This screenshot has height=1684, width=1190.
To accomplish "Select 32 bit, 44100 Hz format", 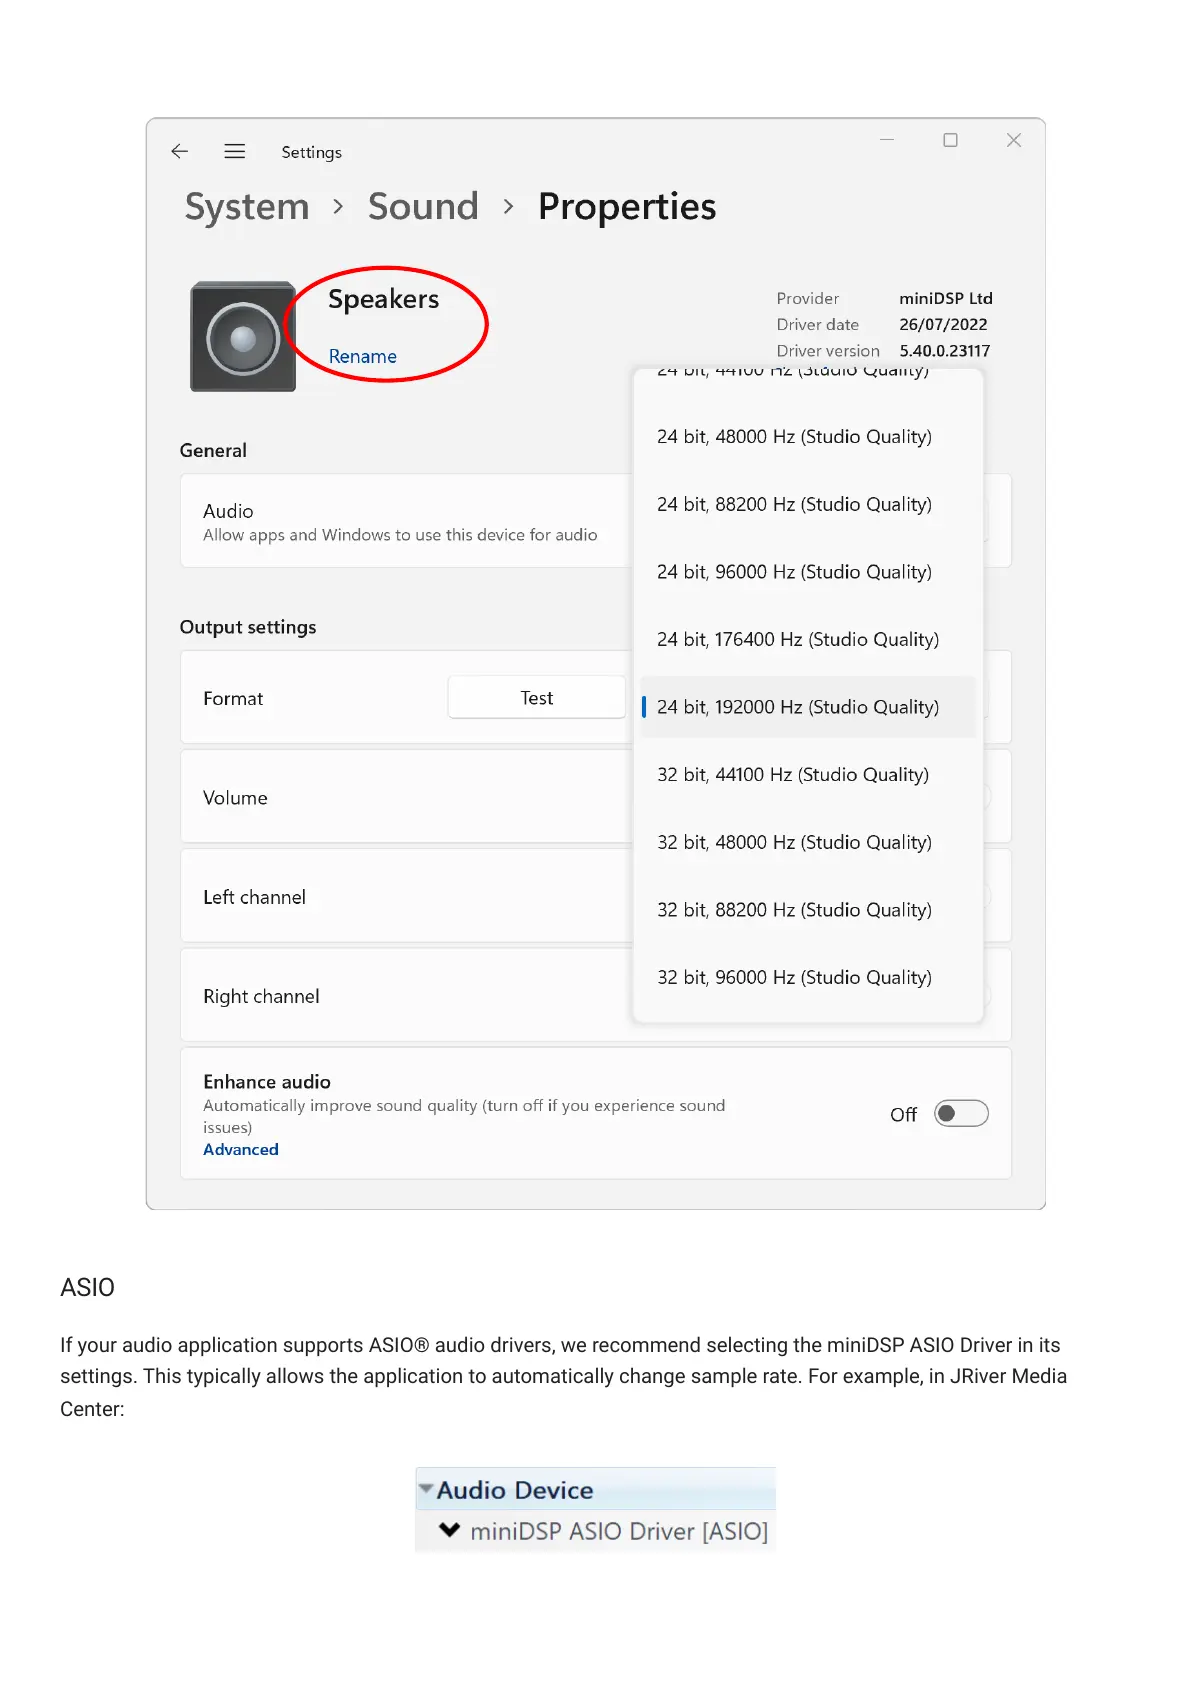I will pos(793,775).
